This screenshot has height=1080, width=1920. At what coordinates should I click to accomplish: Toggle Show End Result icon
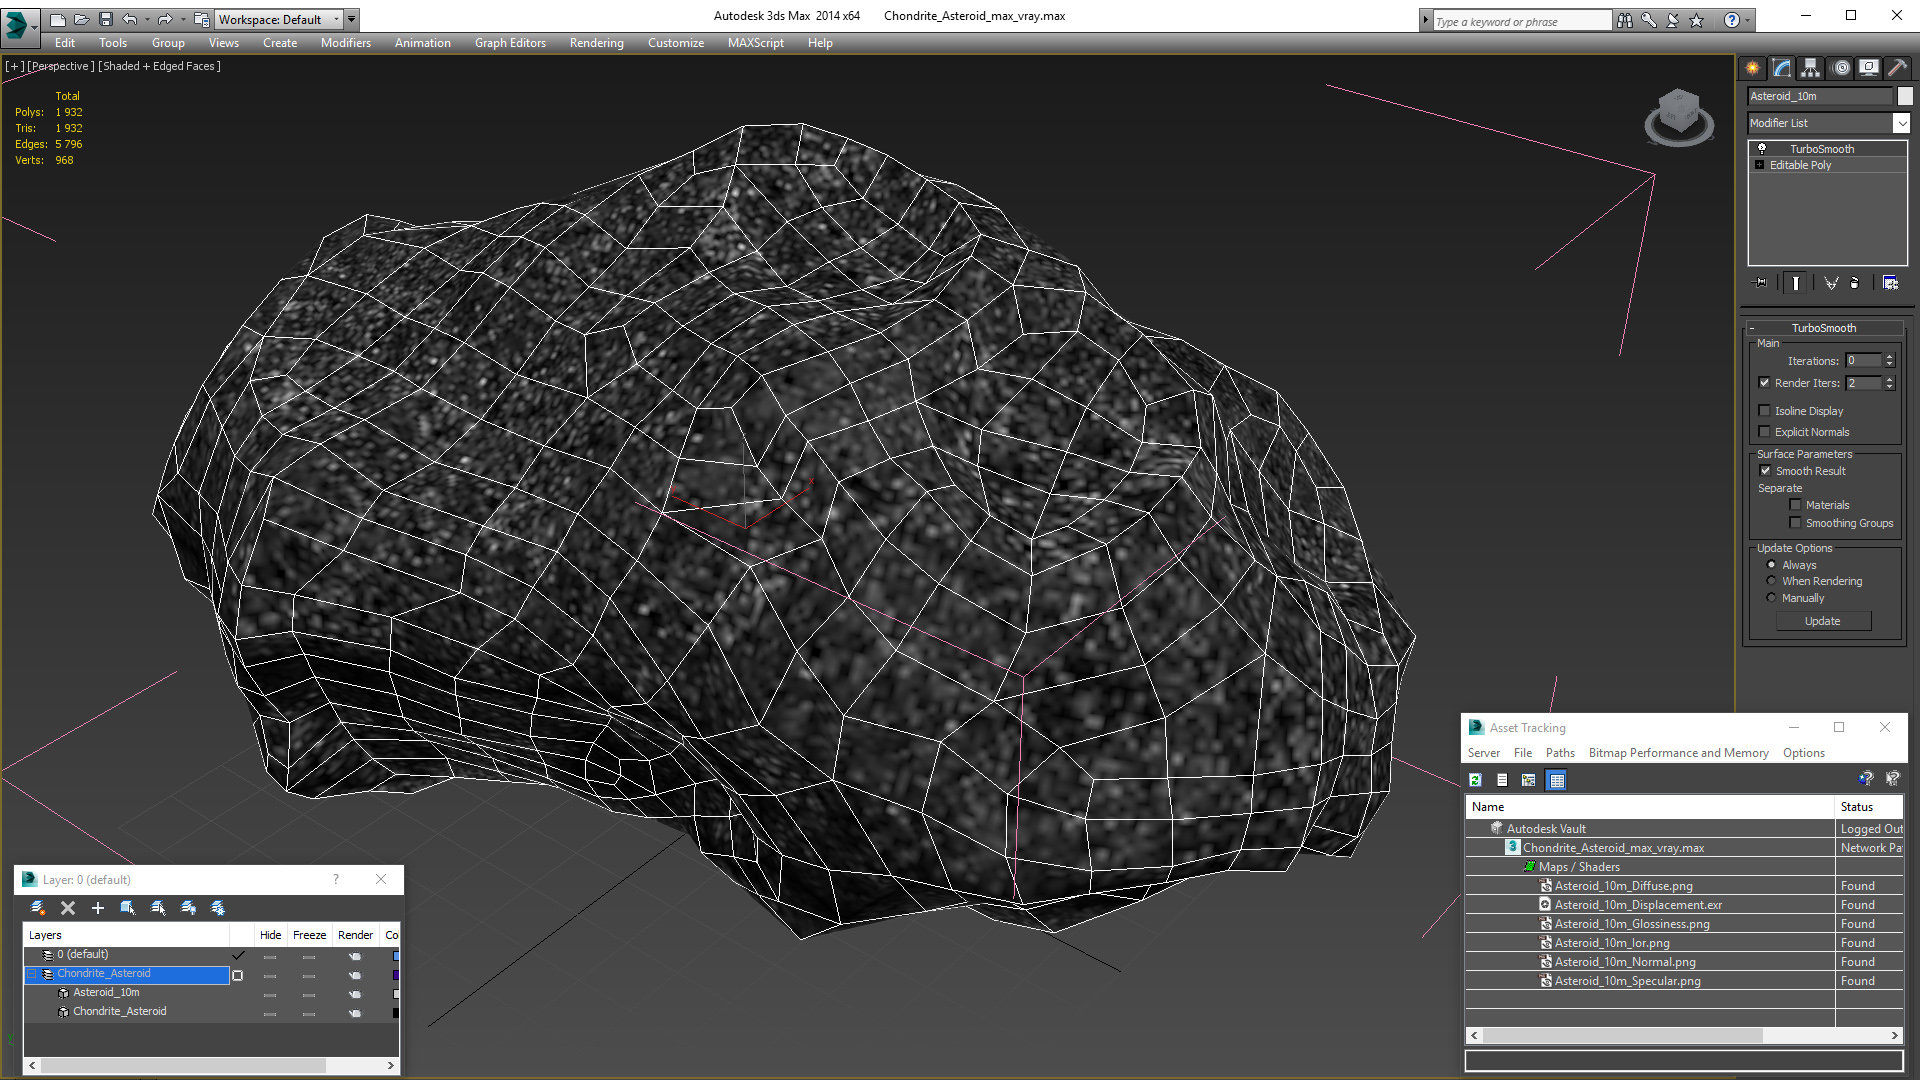pyautogui.click(x=1796, y=283)
